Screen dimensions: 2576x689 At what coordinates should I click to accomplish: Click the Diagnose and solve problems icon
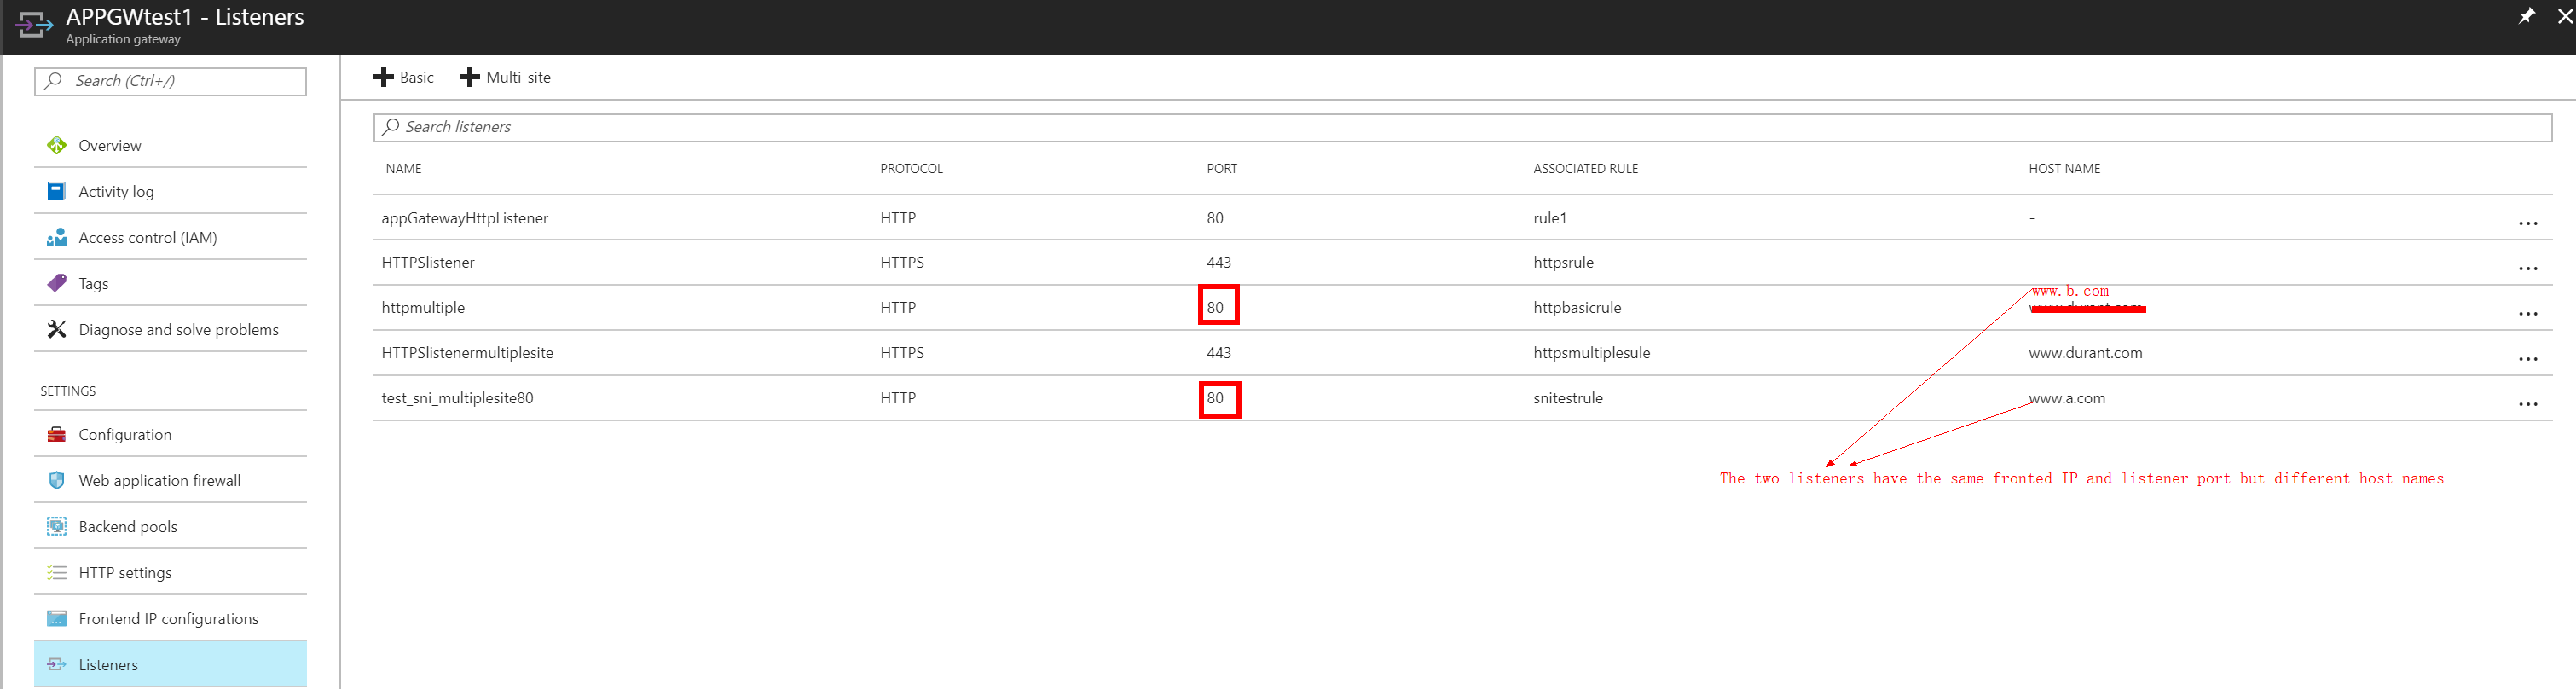(57, 329)
